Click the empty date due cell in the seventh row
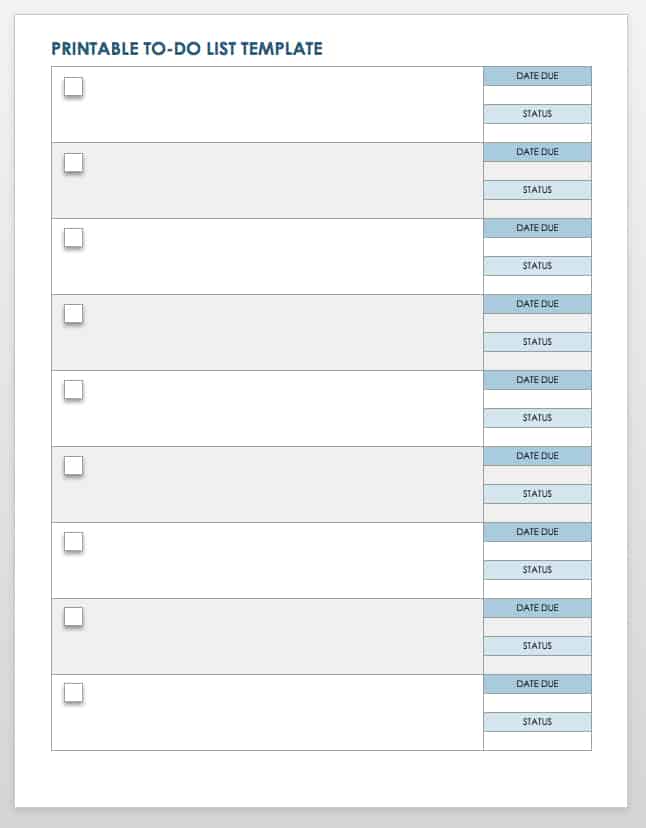The height and width of the screenshot is (828, 646). pyautogui.click(x=537, y=551)
